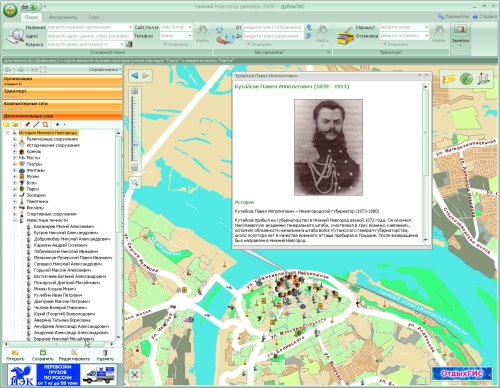Open the Сайт/почта dropdown arrow

[190, 27]
